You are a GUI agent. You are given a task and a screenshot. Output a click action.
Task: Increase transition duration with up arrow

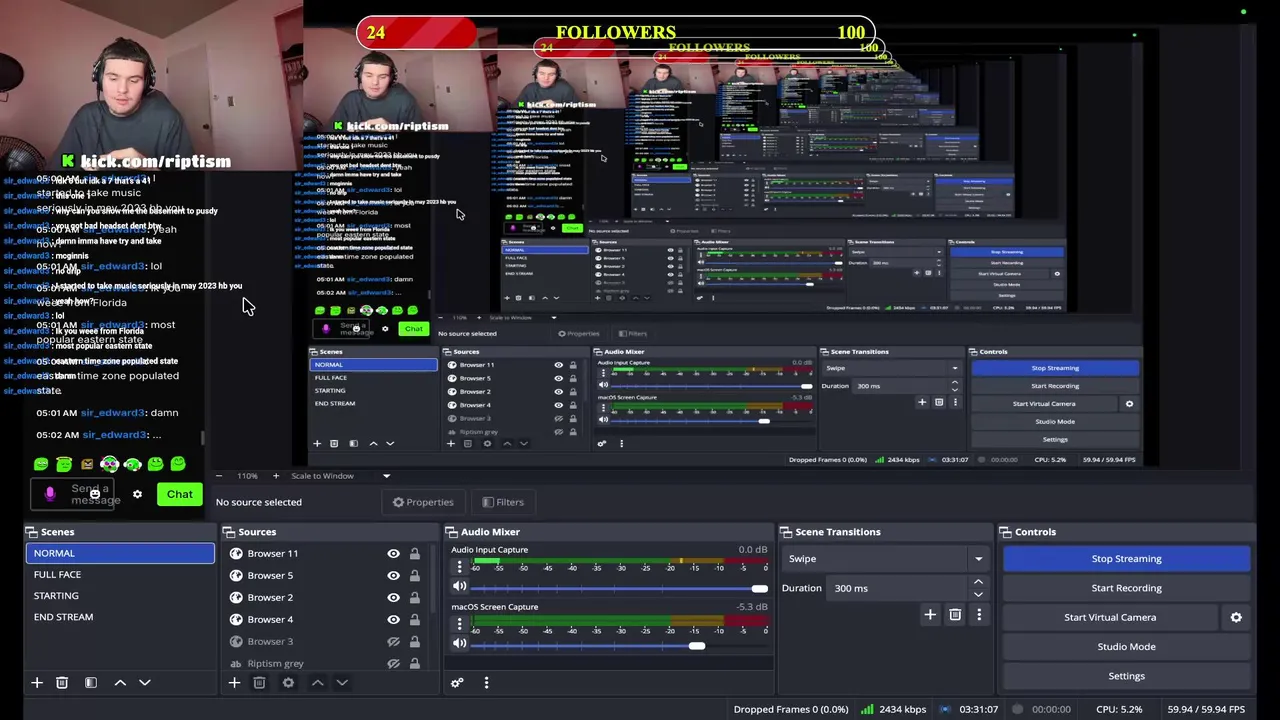coord(978,582)
